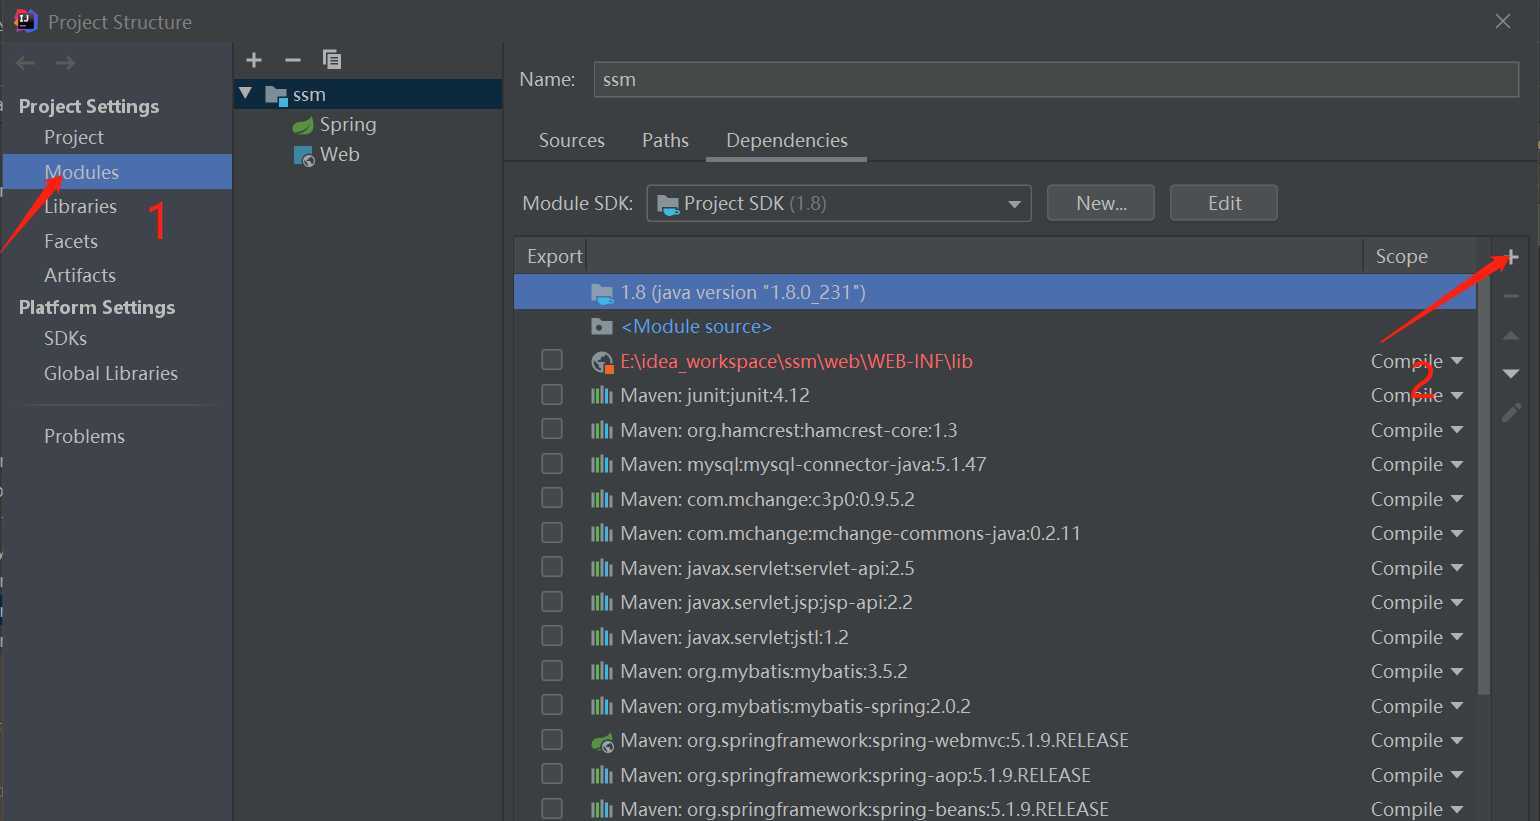The width and height of the screenshot is (1540, 821).
Task: Open Artifacts settings section
Action: click(80, 276)
